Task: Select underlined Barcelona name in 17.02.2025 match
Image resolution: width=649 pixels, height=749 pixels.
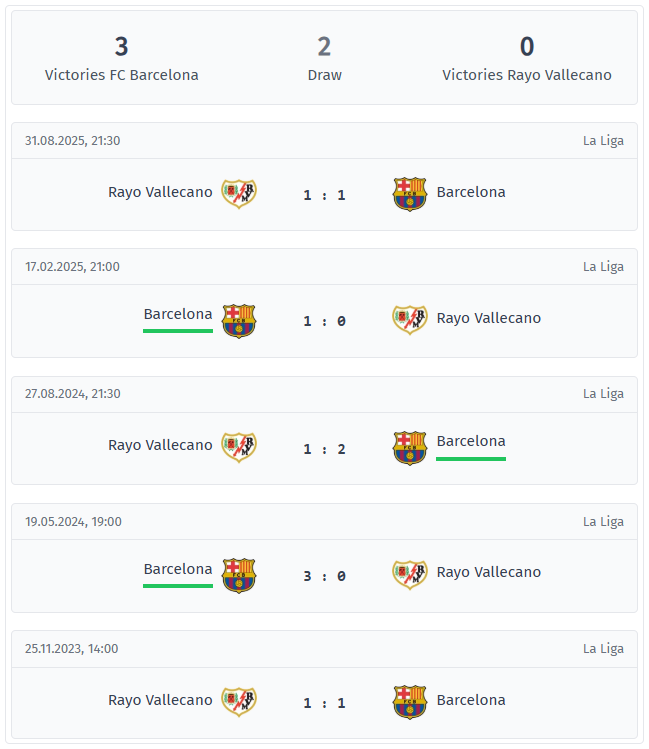Action: click(x=178, y=314)
